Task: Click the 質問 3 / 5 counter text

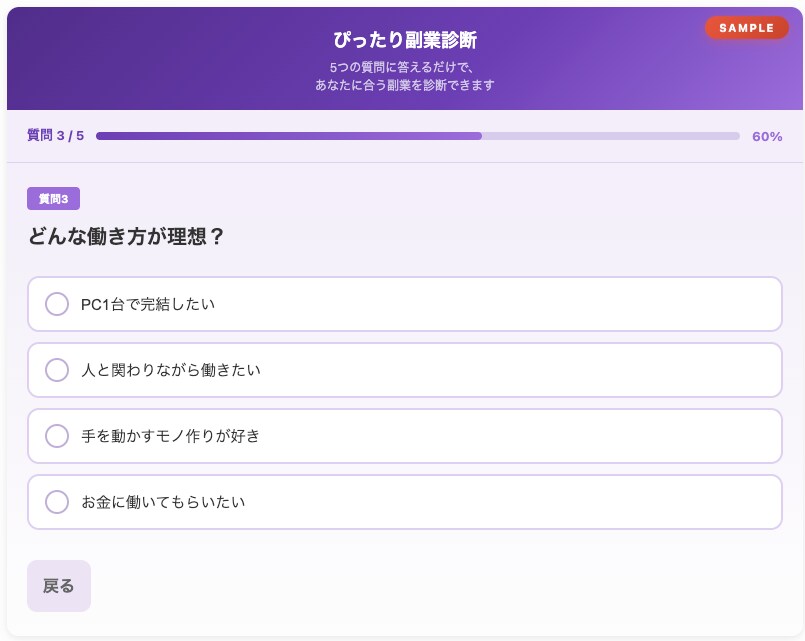Action: click(x=55, y=135)
